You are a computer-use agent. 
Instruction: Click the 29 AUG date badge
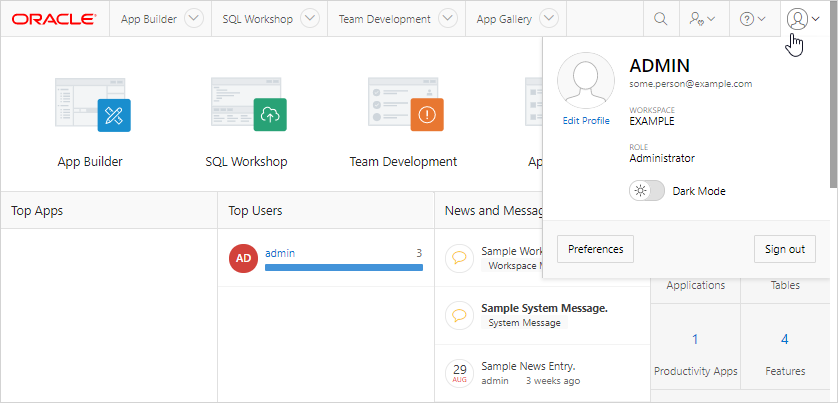[460, 373]
